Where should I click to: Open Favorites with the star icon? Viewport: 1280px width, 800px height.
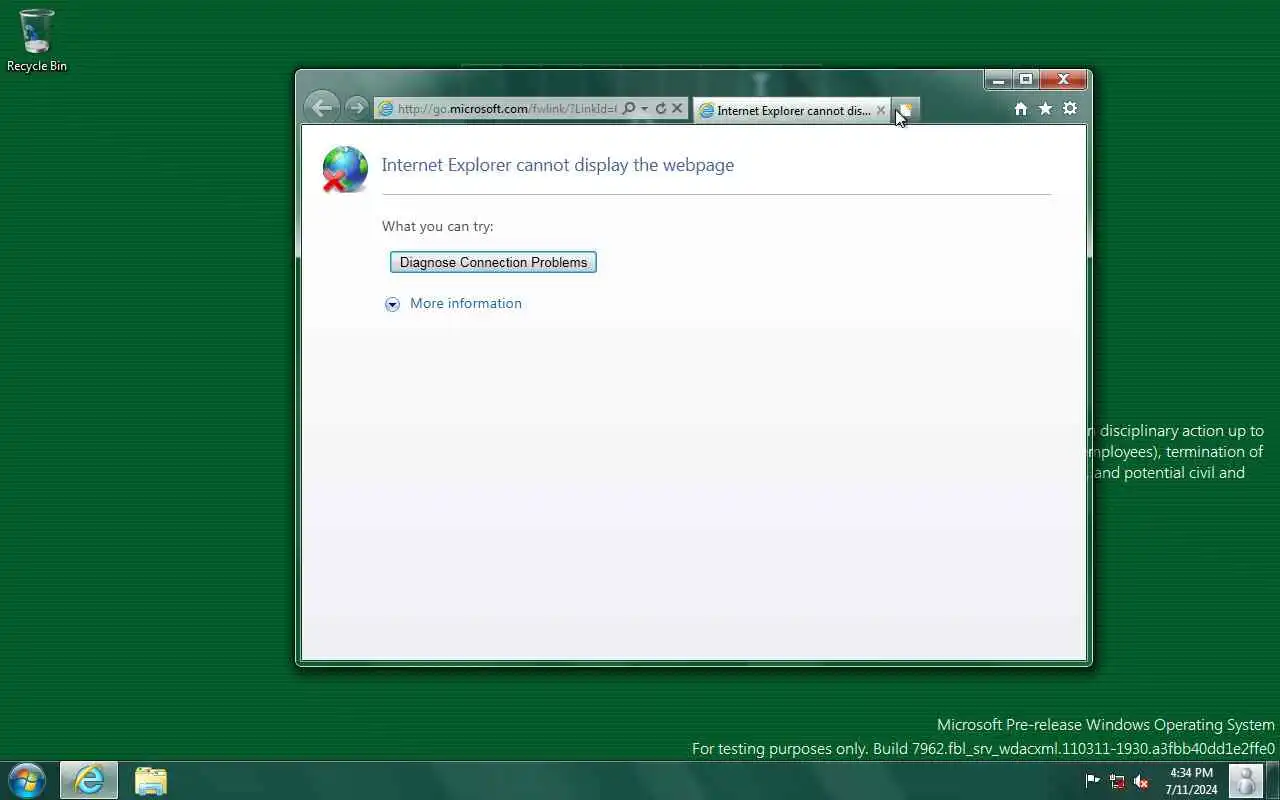pyautogui.click(x=1045, y=108)
